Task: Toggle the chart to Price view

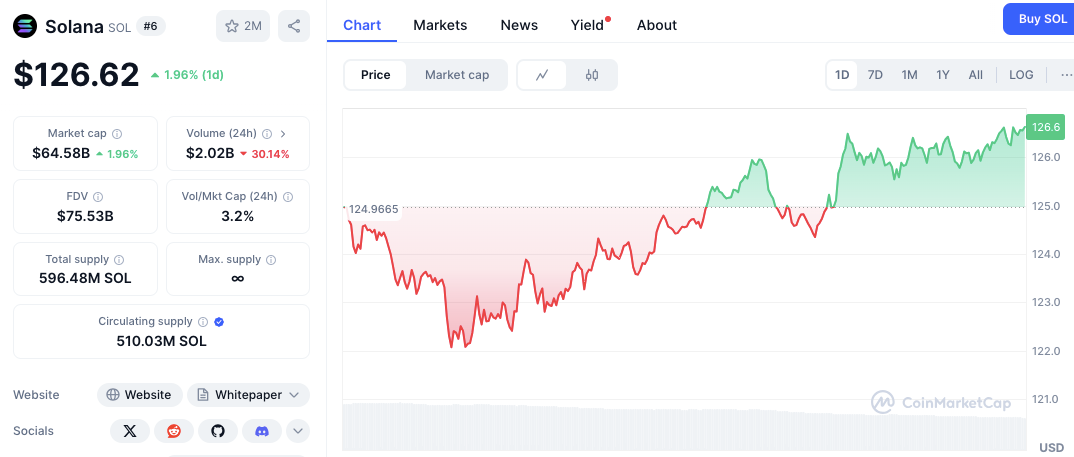Action: coord(375,75)
